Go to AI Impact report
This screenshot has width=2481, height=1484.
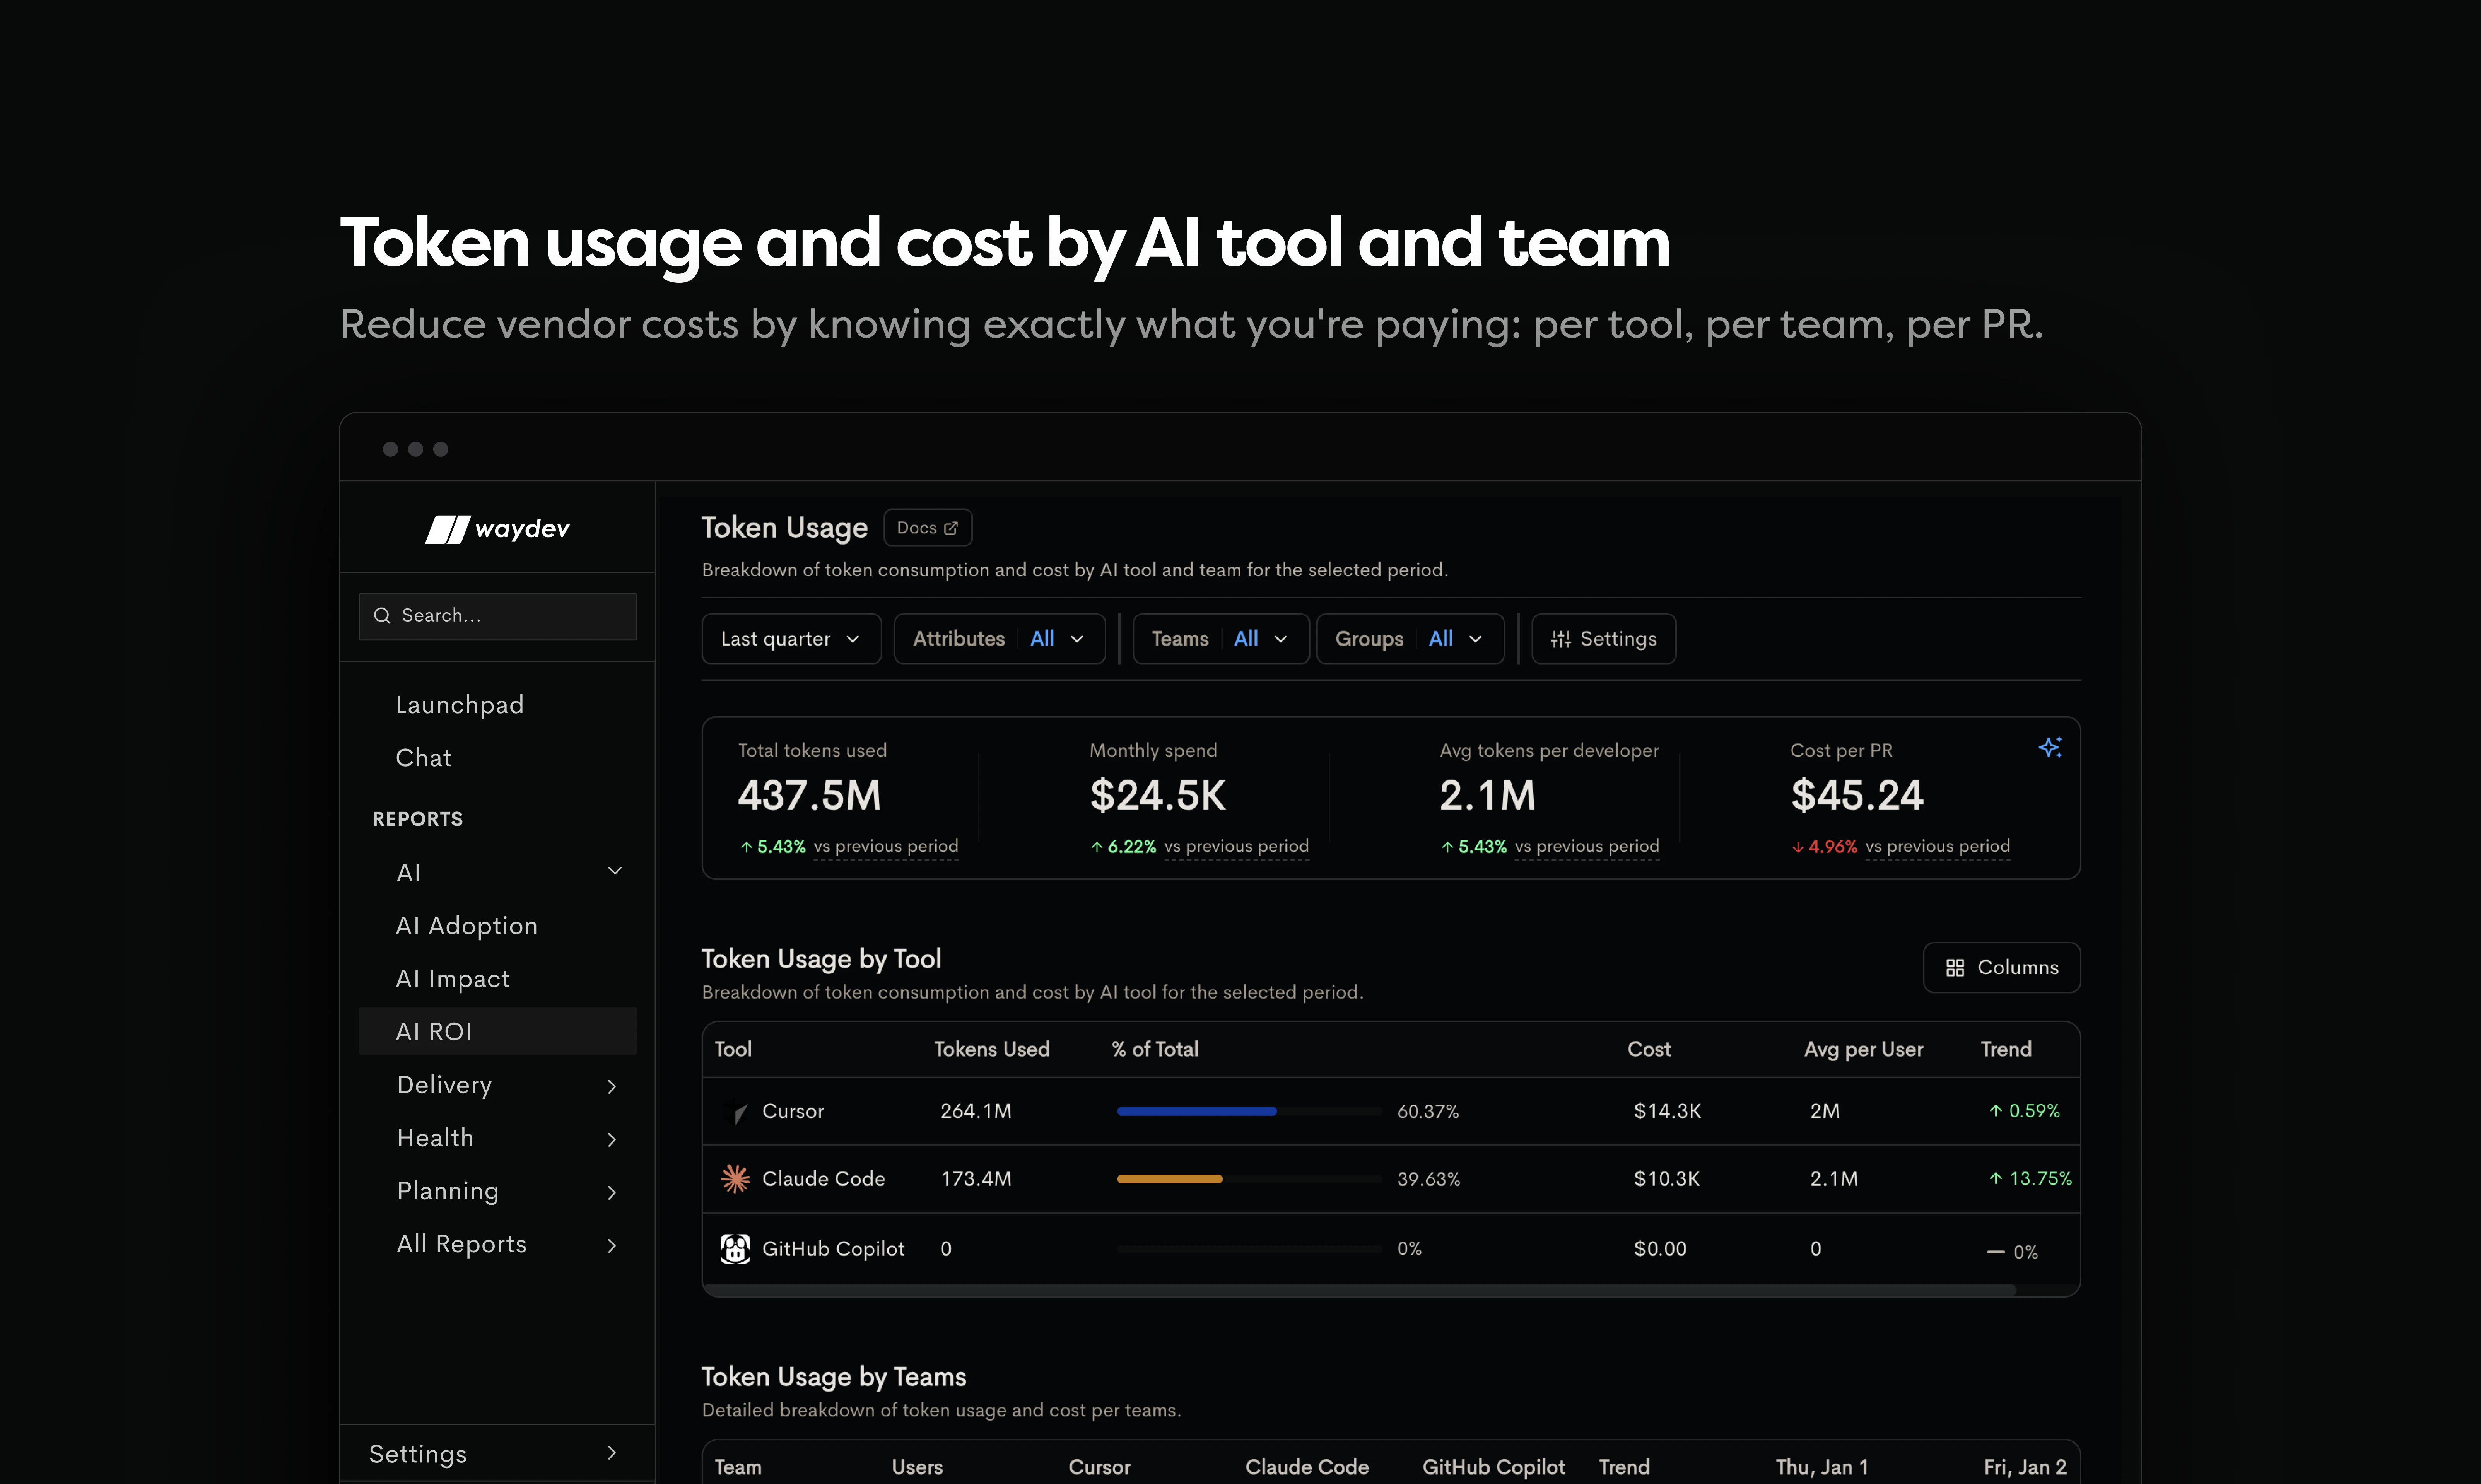click(452, 979)
